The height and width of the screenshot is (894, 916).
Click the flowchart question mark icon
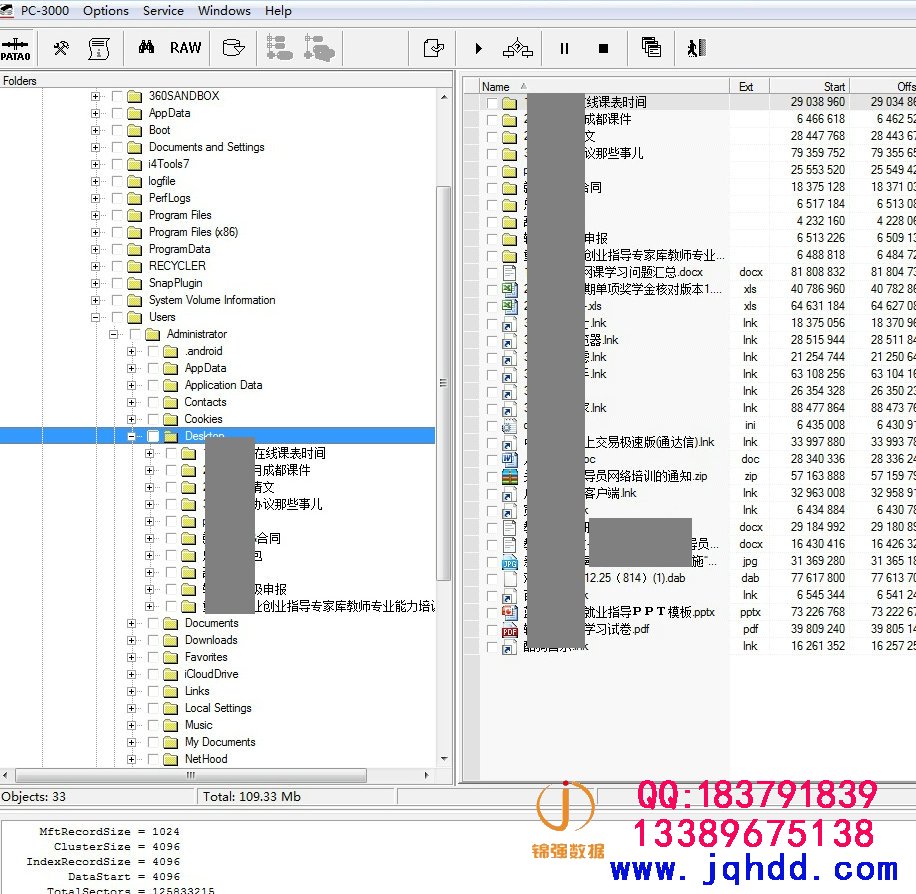coord(518,48)
